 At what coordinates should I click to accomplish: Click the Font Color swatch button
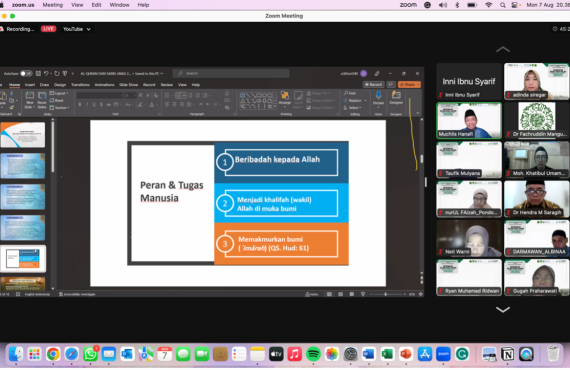[152, 105]
